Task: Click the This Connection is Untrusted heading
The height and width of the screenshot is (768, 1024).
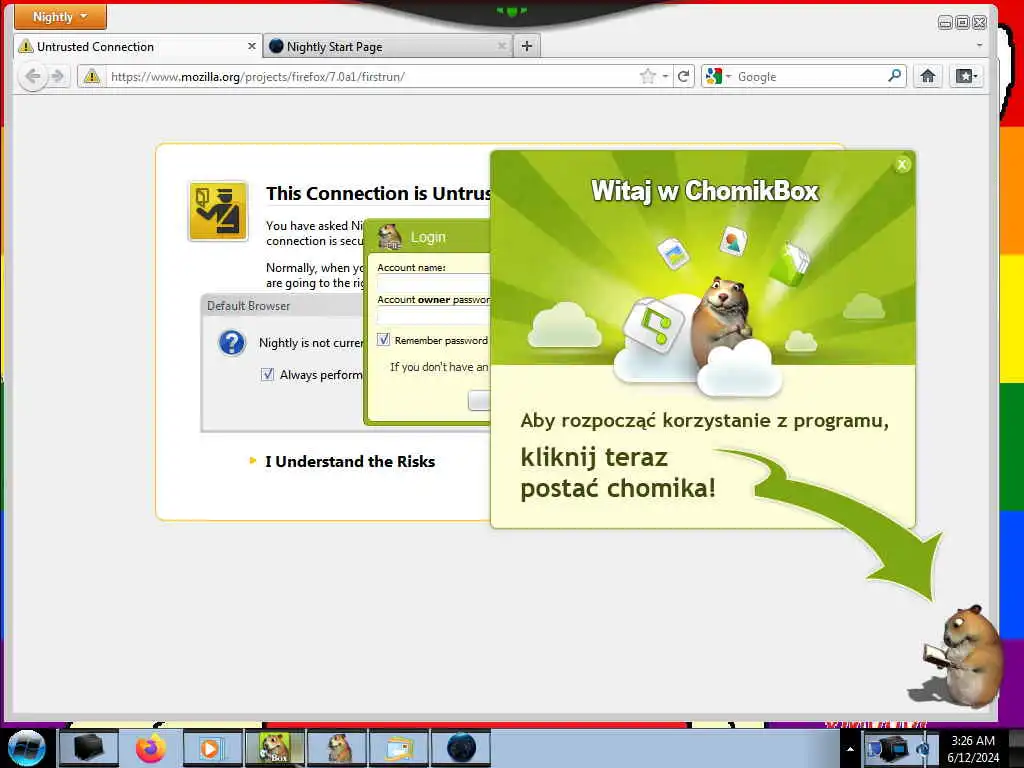Action: pos(378,193)
